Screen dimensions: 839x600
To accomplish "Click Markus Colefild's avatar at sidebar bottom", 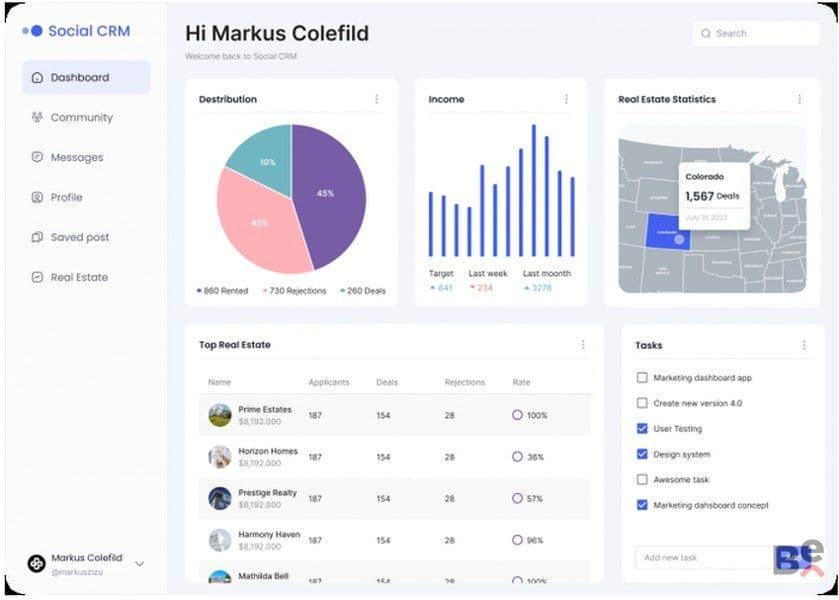I will pyautogui.click(x=36, y=563).
